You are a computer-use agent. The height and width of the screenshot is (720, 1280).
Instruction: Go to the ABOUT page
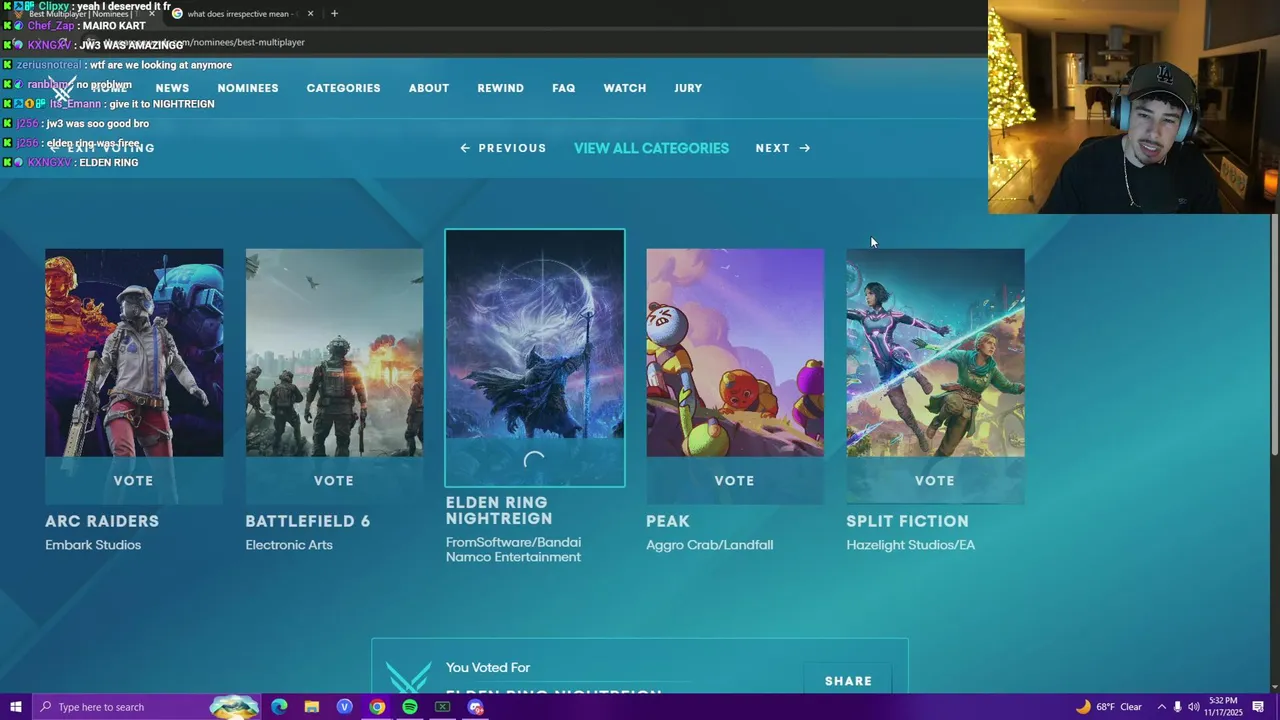pyautogui.click(x=429, y=88)
